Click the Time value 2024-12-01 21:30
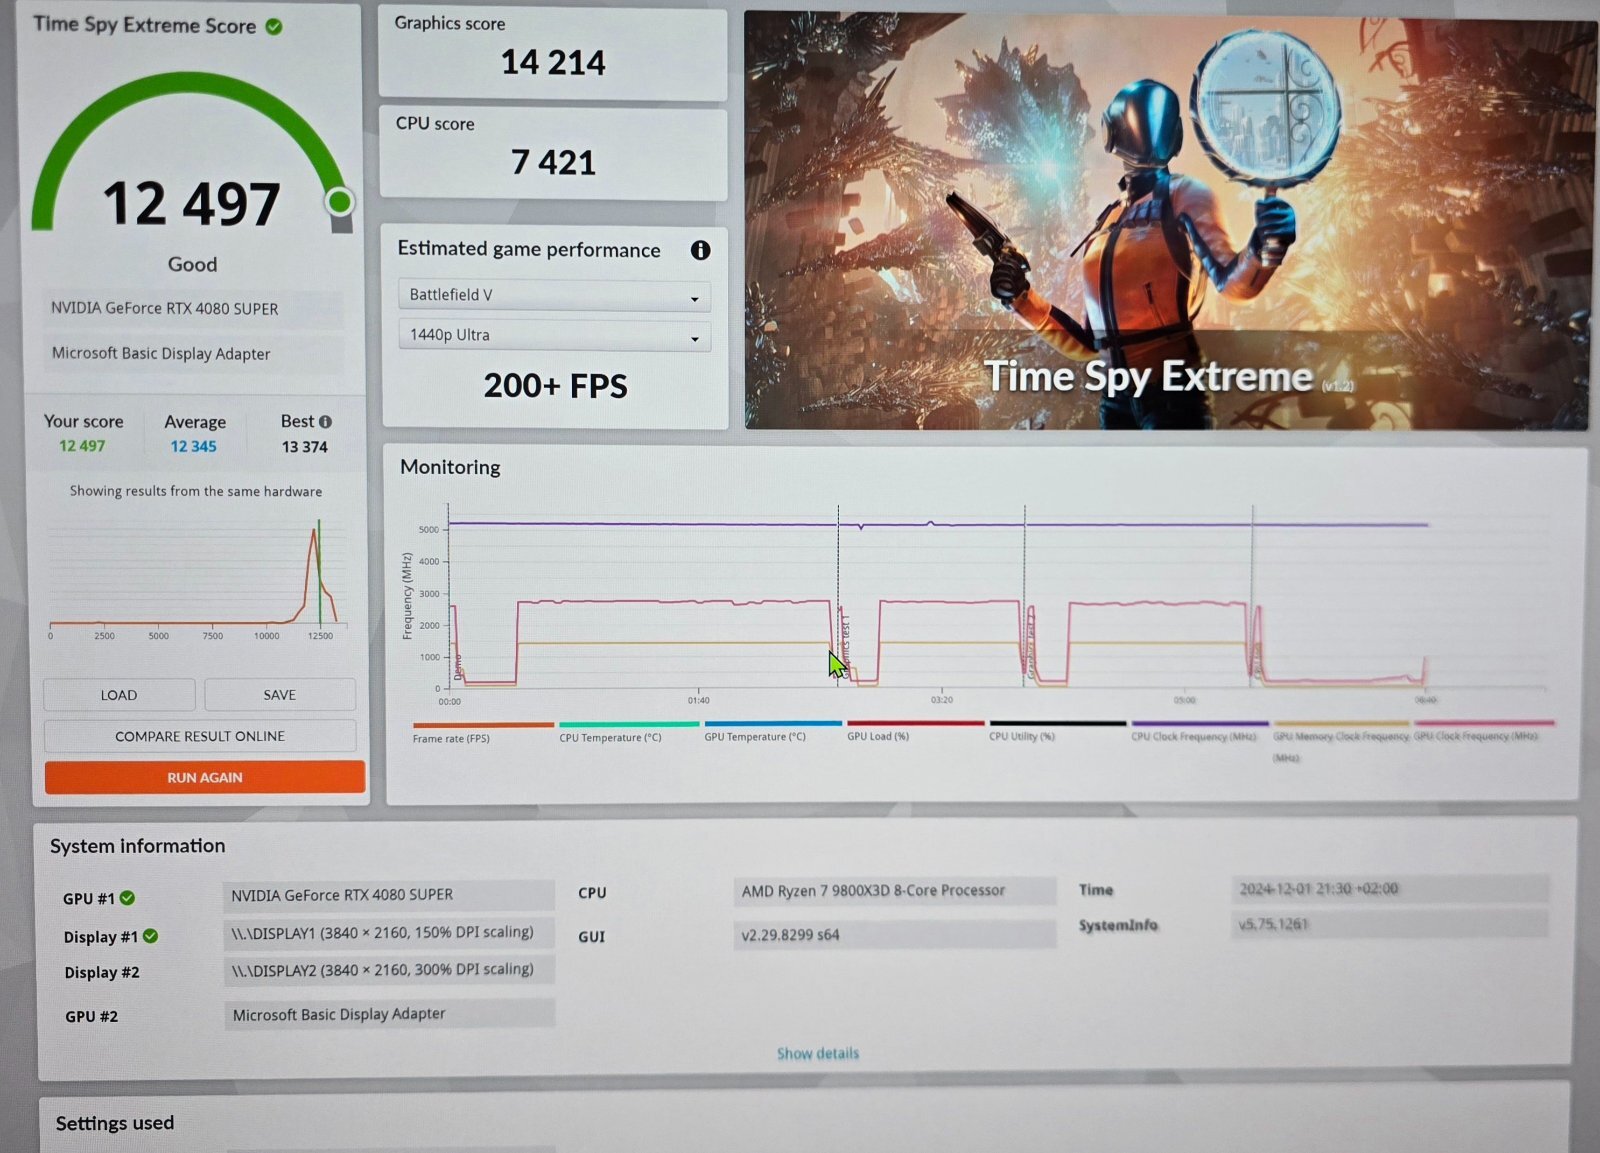This screenshot has height=1153, width=1600. 1390,888
